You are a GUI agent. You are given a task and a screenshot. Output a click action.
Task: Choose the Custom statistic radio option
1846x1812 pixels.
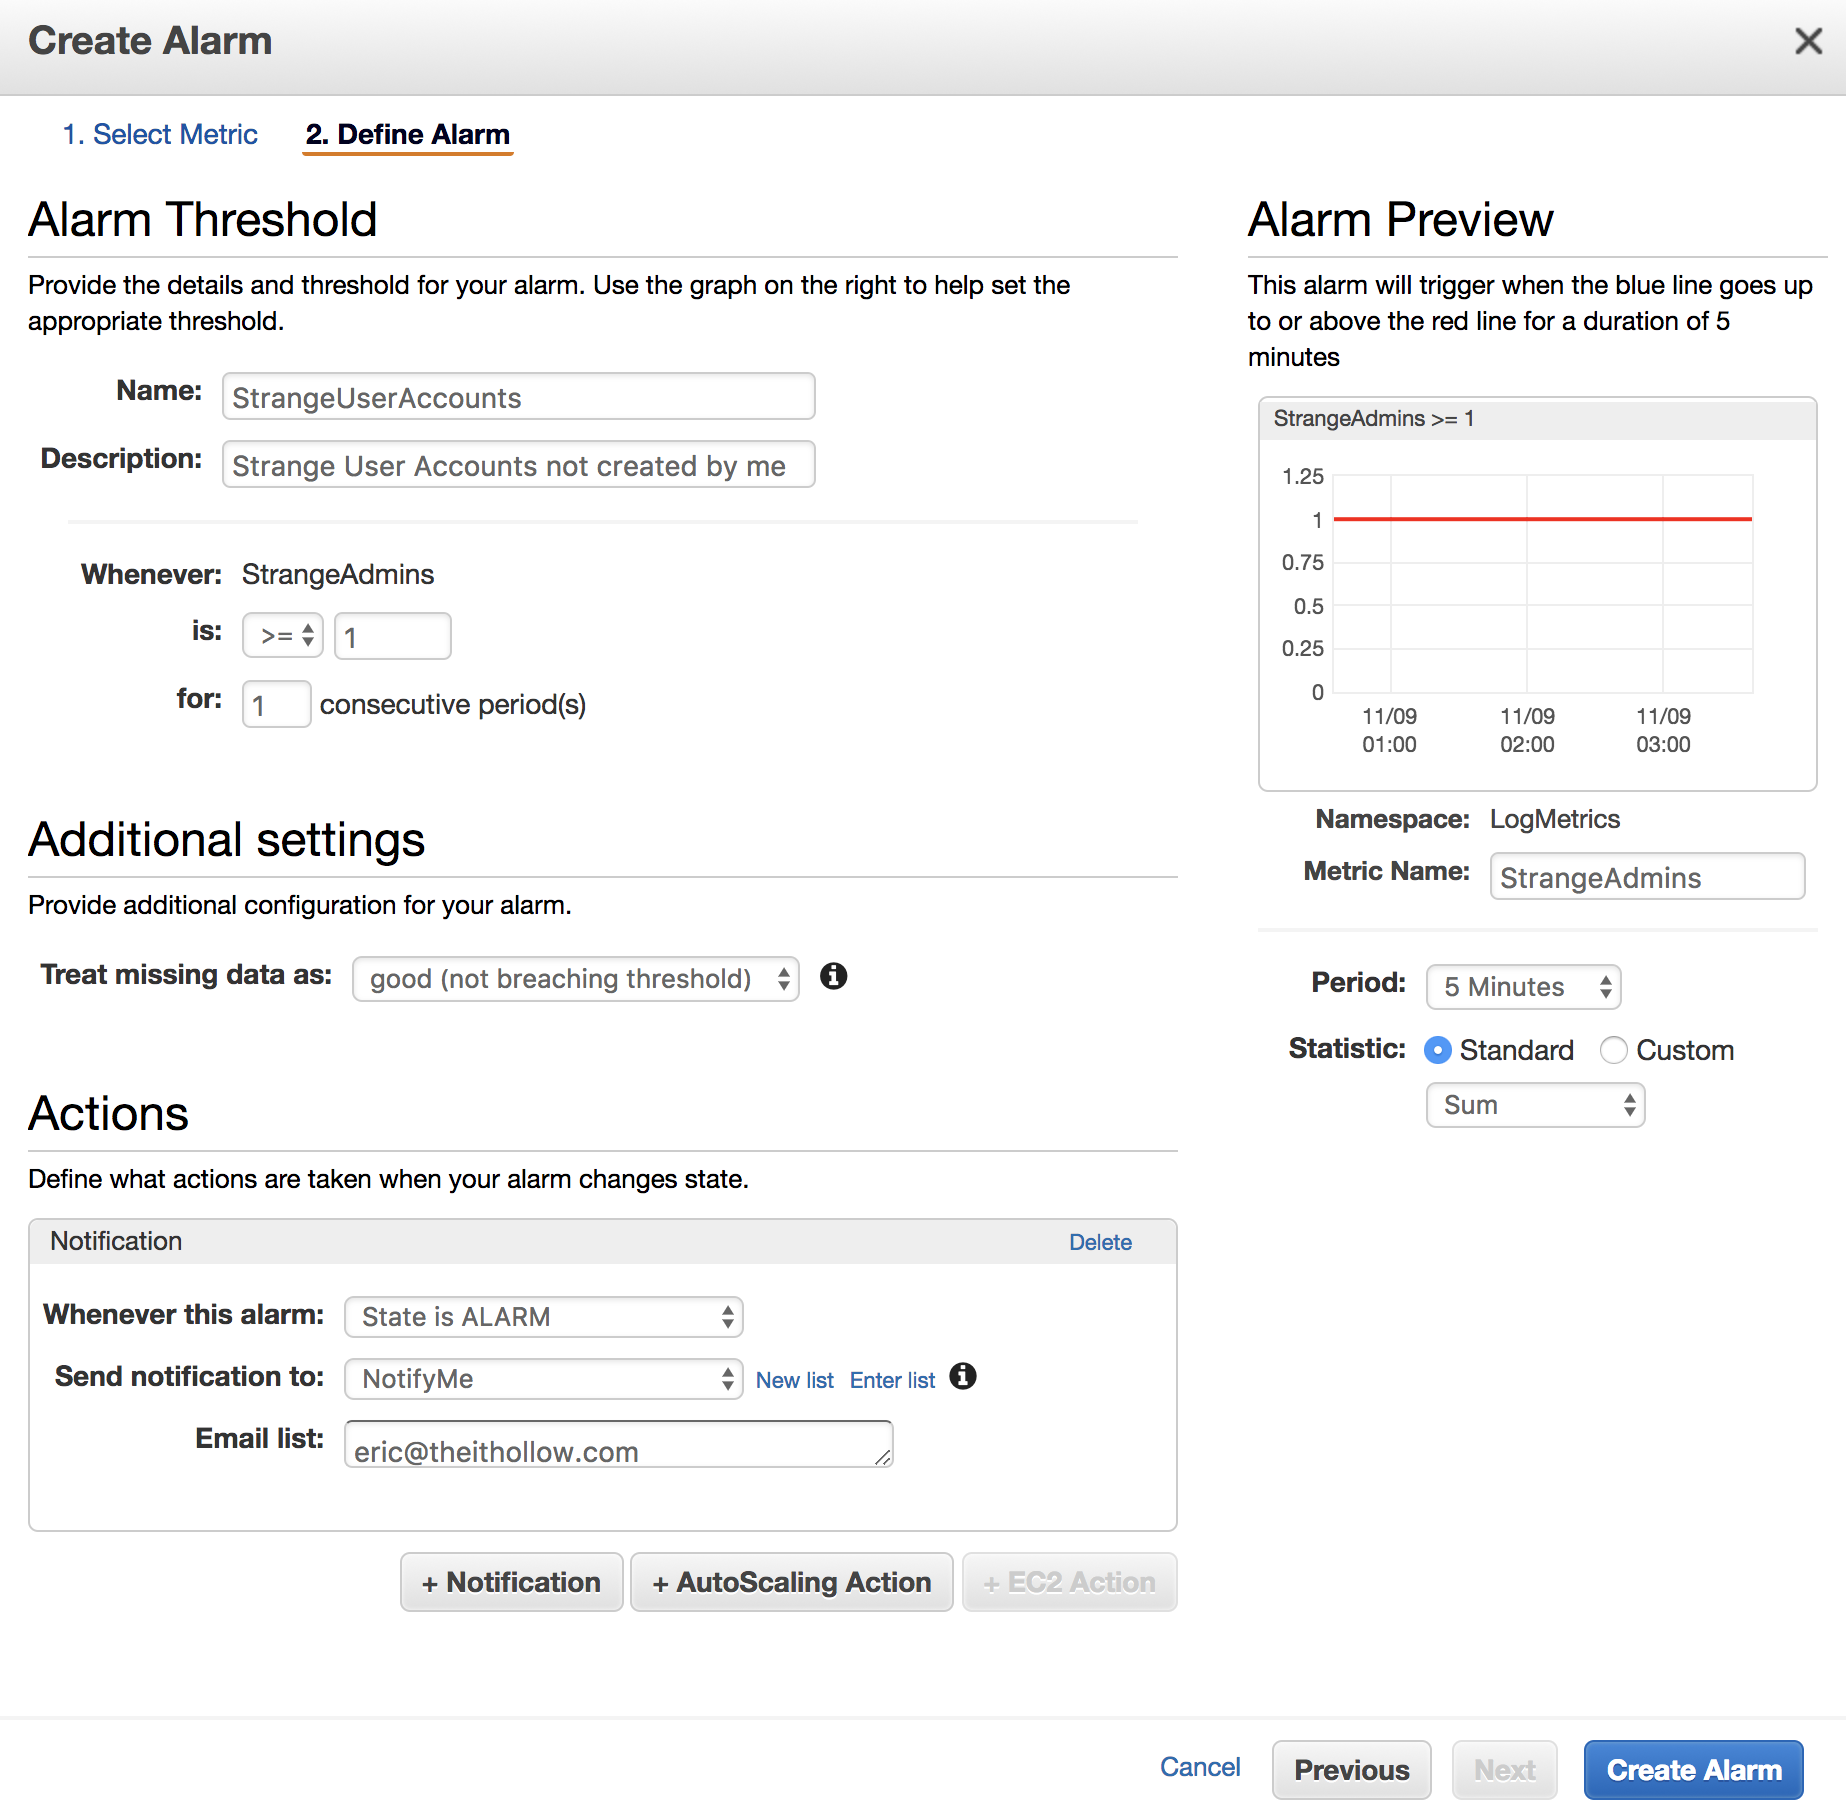[x=1613, y=1050]
